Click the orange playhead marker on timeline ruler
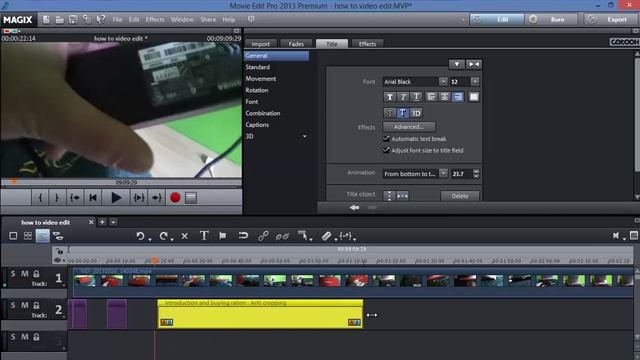The height and width of the screenshot is (360, 640). 155,260
